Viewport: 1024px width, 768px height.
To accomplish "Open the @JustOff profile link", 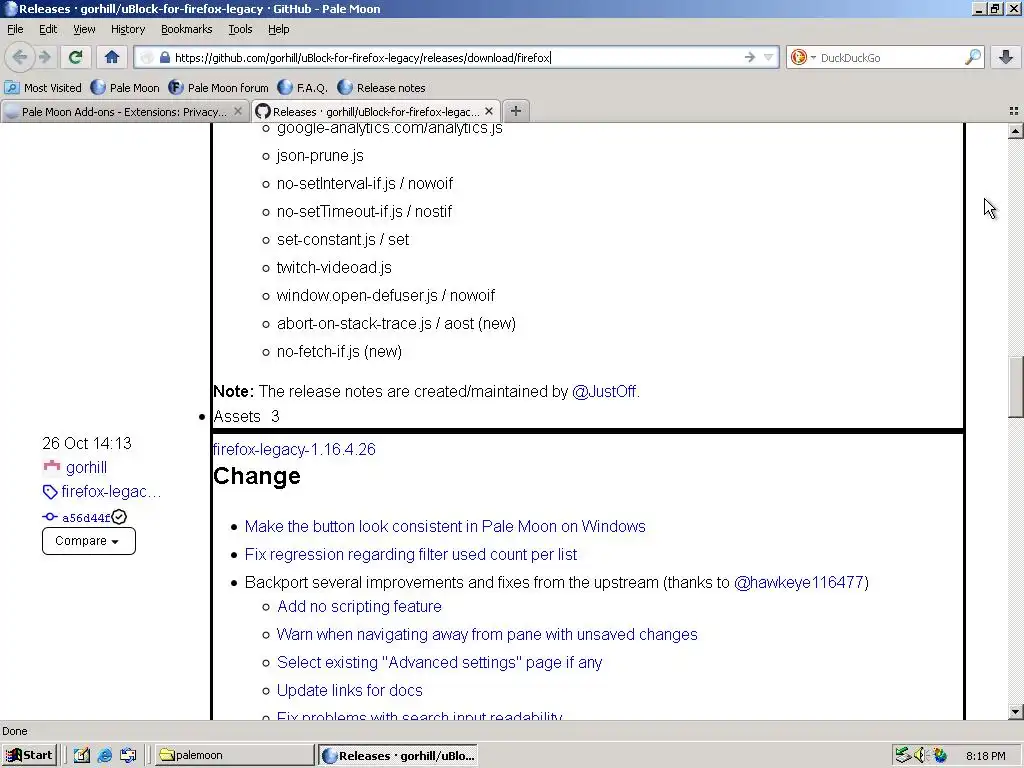I will pyautogui.click(x=604, y=391).
